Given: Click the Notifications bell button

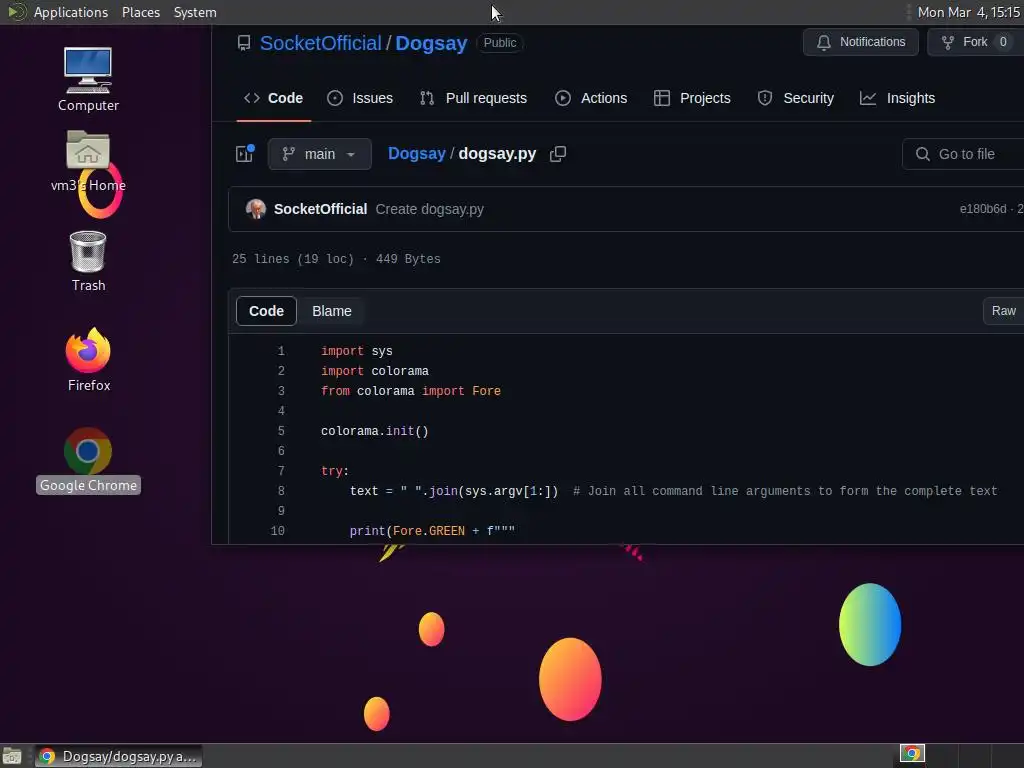Looking at the screenshot, I should [860, 42].
